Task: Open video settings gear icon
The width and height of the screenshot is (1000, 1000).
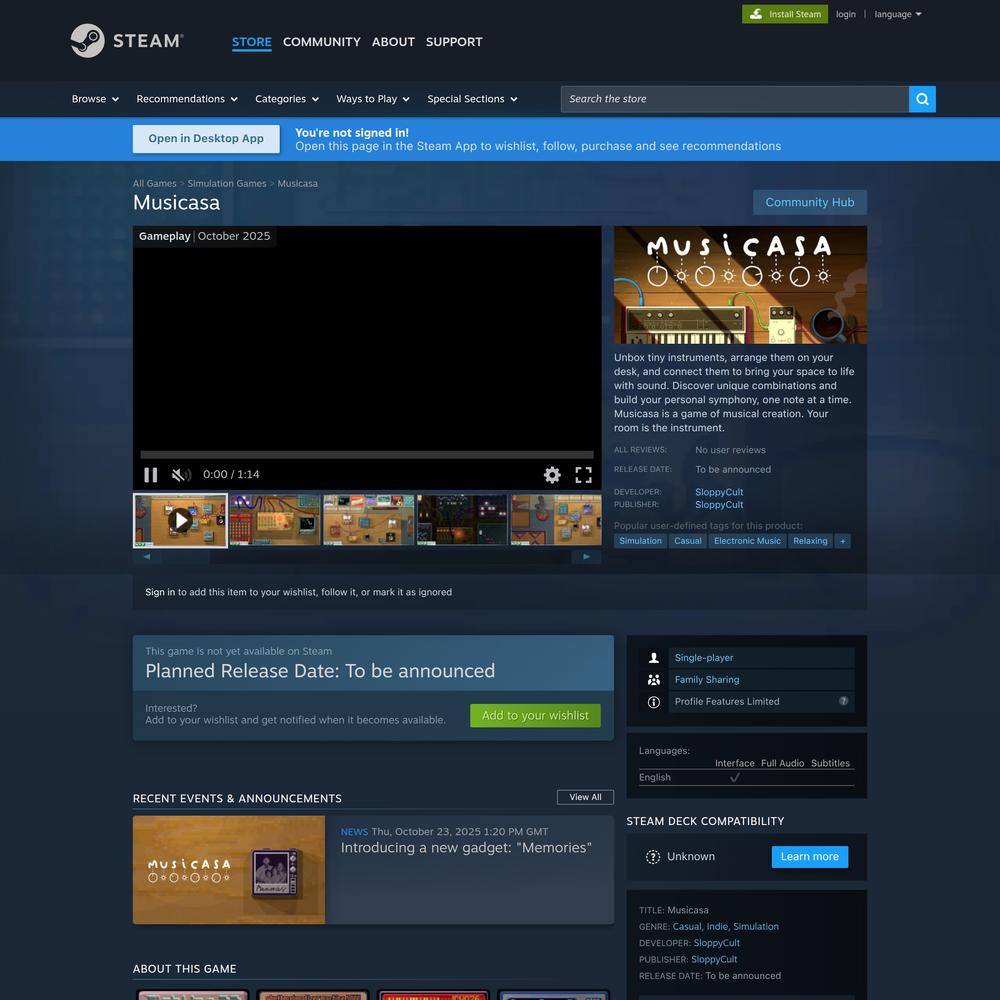Action: pos(552,475)
